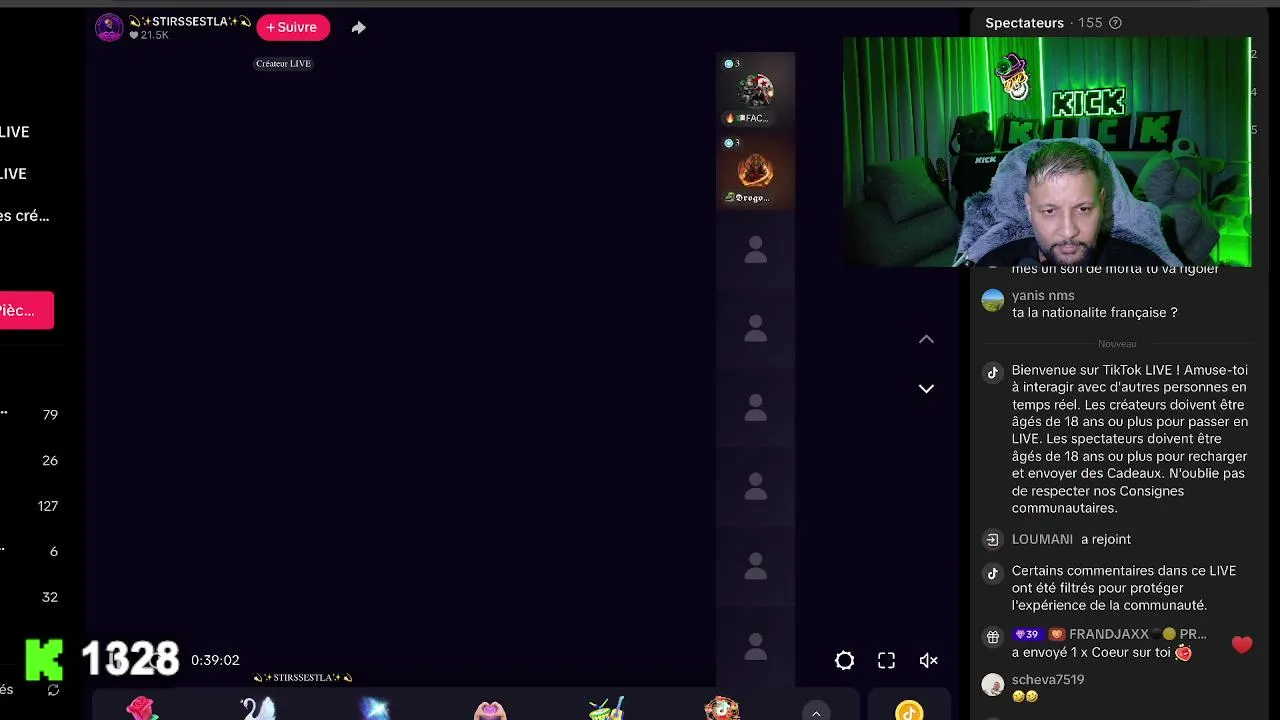Click the Nouveau new-messages divider label
The image size is (1280, 720).
point(1117,344)
